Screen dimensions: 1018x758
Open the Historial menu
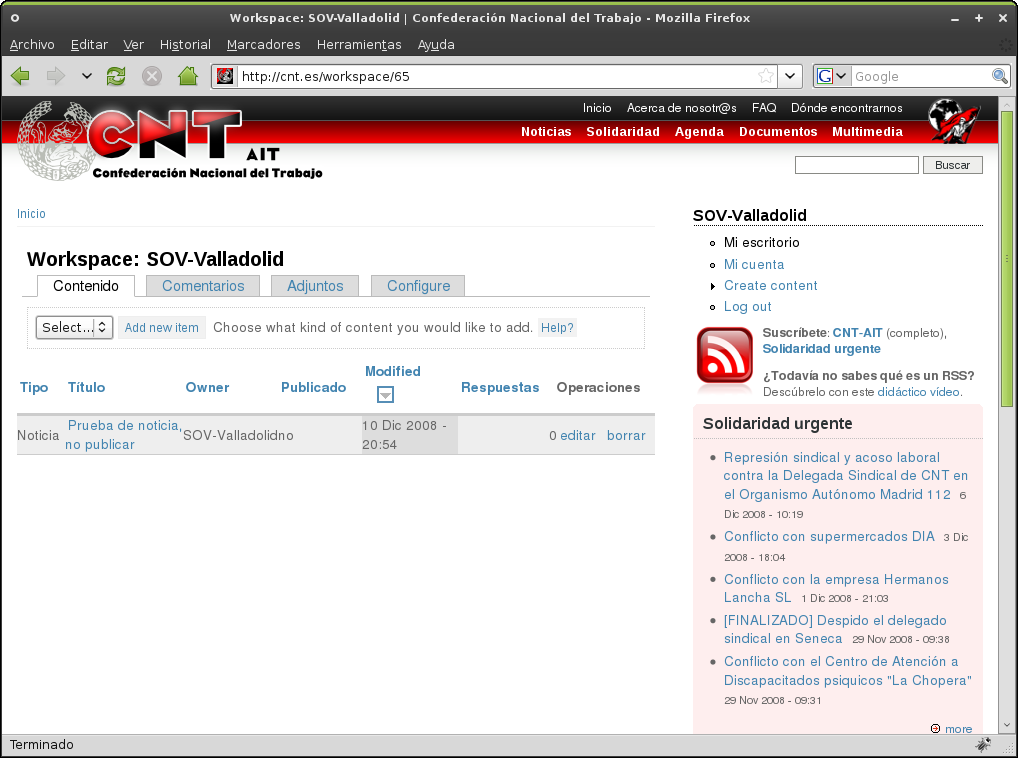185,45
